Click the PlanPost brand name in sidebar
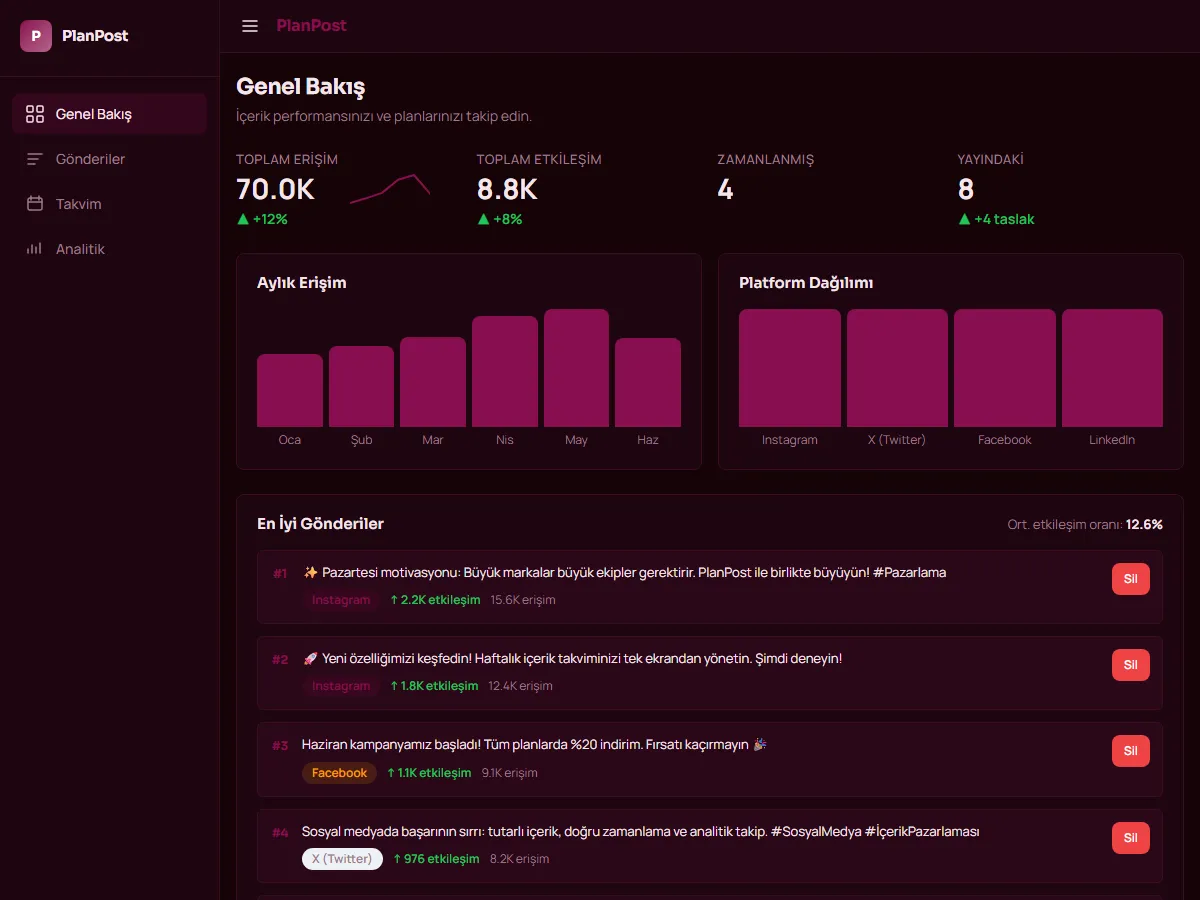The height and width of the screenshot is (900, 1200). click(95, 36)
